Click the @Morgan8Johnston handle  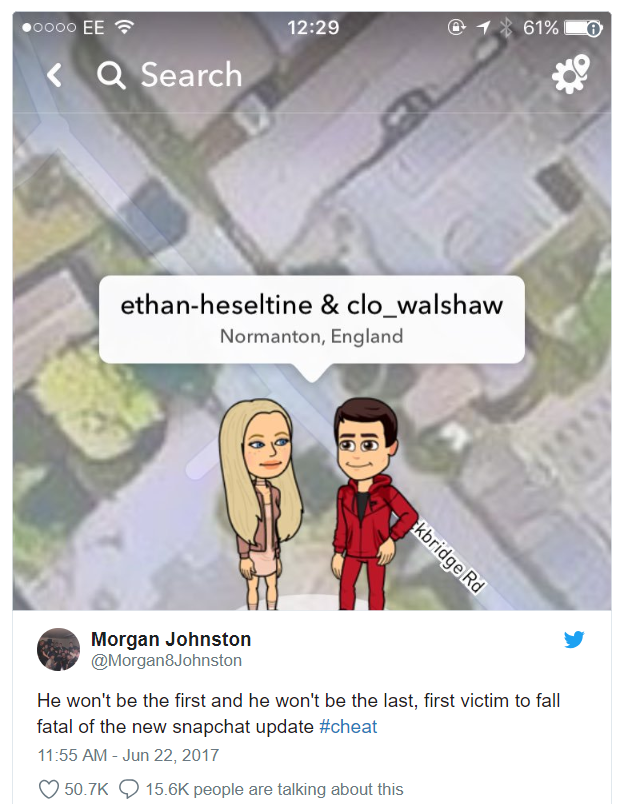pos(166,660)
